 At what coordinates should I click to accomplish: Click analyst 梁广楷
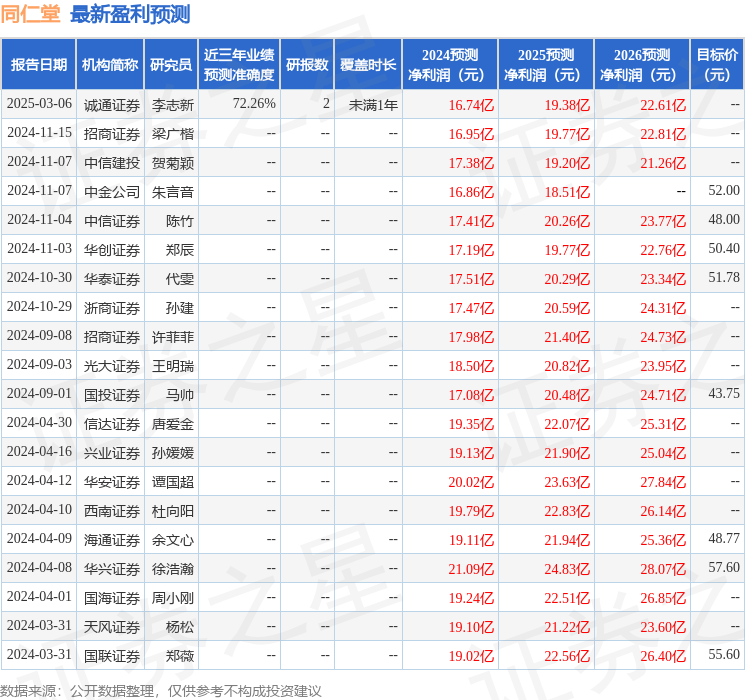[172, 134]
